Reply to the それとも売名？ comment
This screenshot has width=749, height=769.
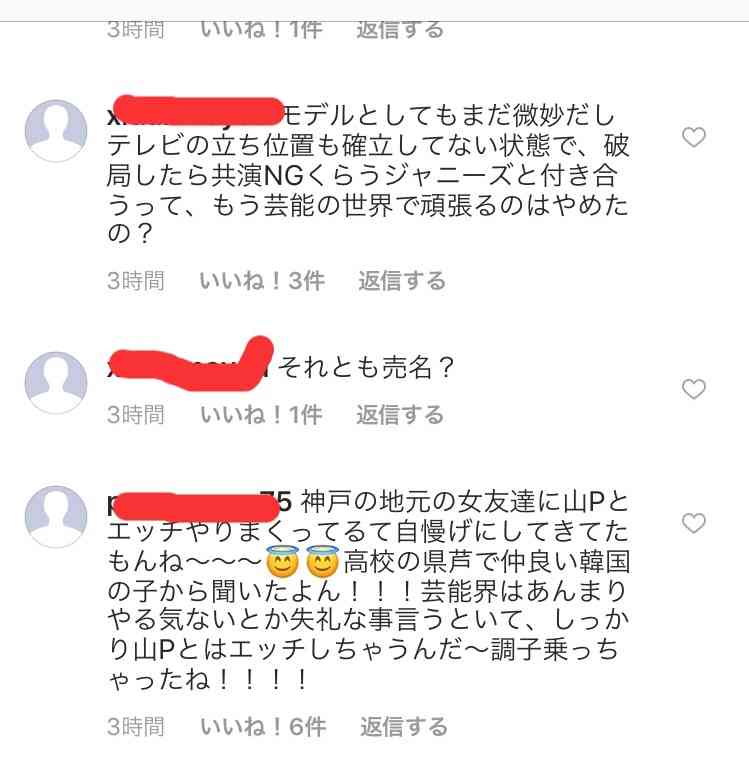click(x=400, y=415)
